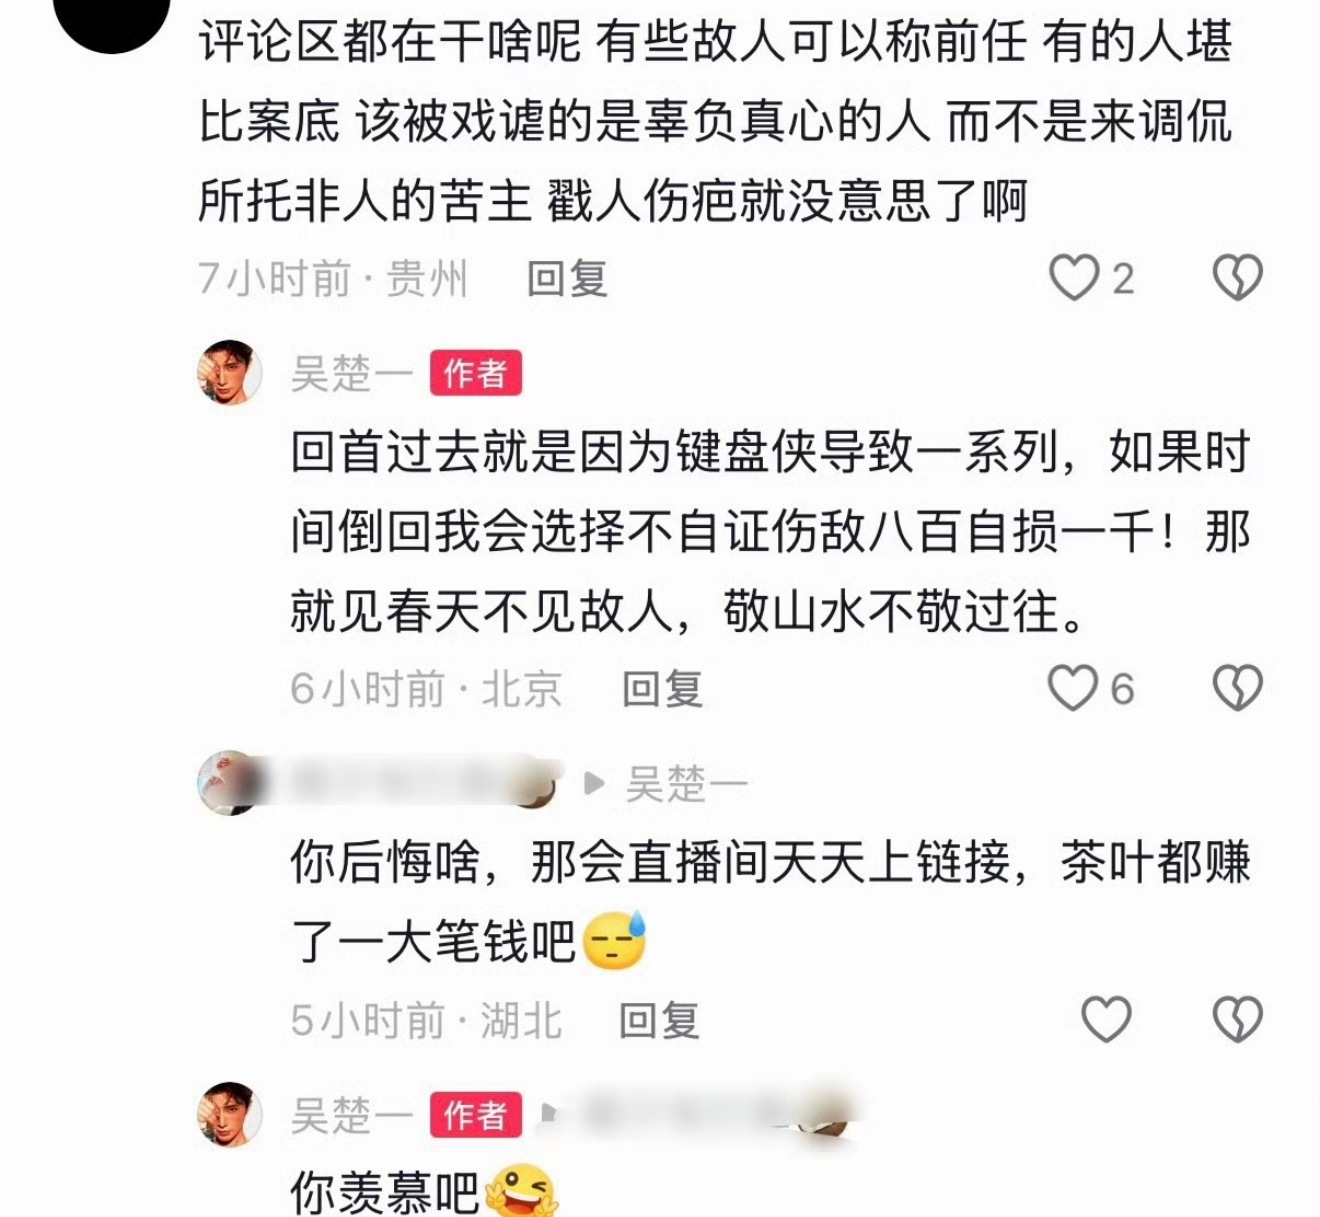
Task: Dislike the comment from Guizhou
Action: tap(1238, 278)
